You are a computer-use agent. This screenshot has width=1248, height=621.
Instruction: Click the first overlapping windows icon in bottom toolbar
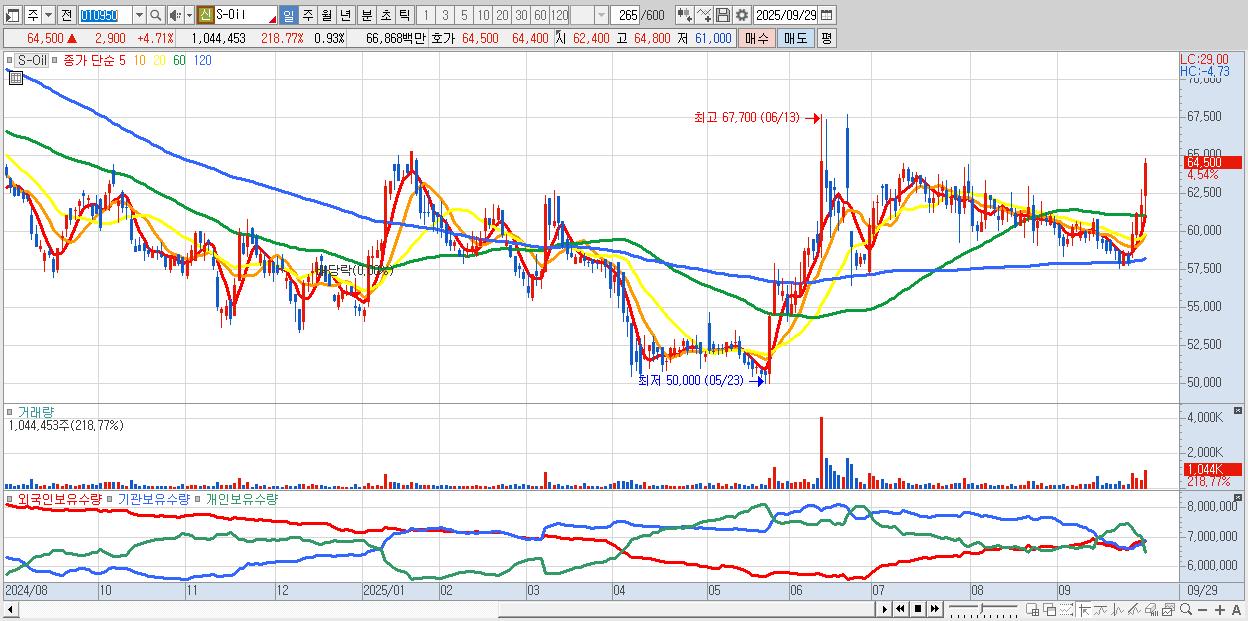tap(1033, 610)
